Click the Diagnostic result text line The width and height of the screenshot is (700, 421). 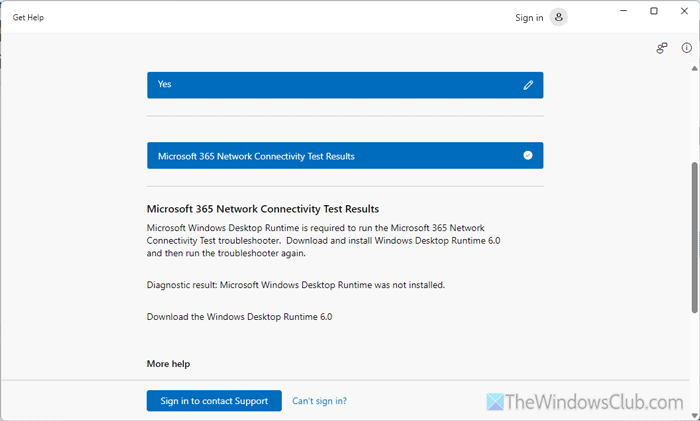[295, 285]
